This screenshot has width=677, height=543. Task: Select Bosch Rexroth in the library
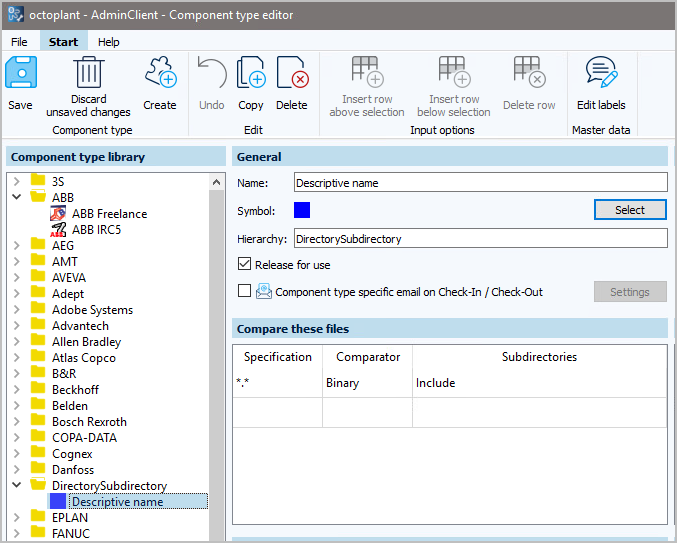pyautogui.click(x=89, y=421)
